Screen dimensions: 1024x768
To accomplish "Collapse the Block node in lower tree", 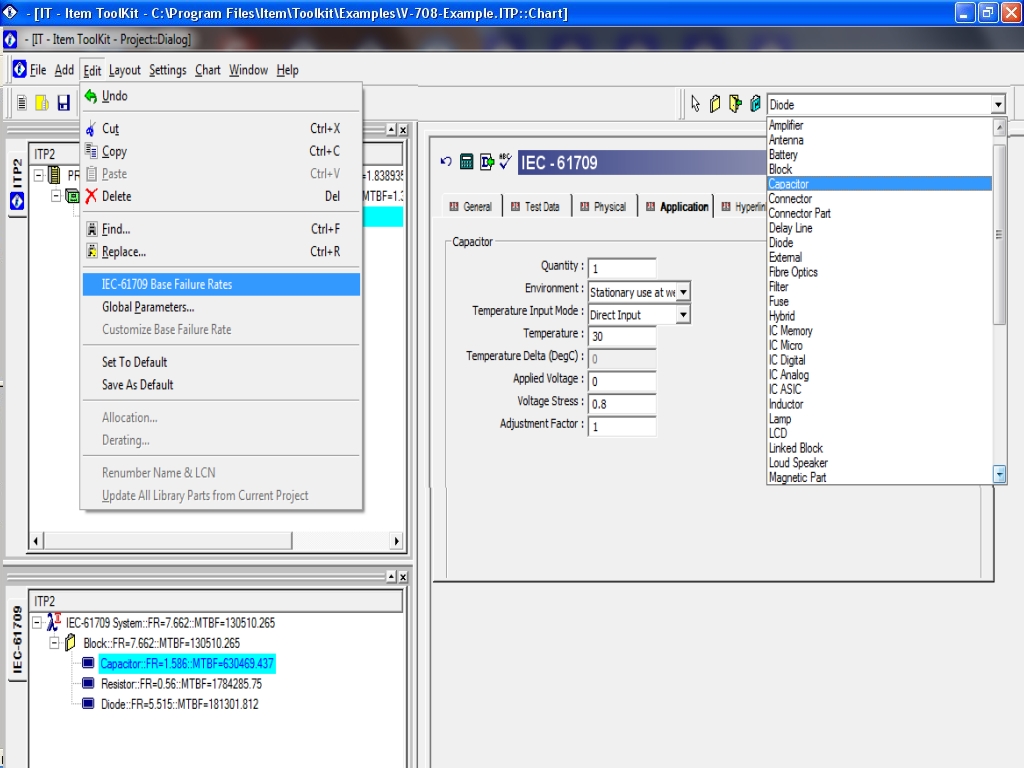I will pyautogui.click(x=55, y=643).
